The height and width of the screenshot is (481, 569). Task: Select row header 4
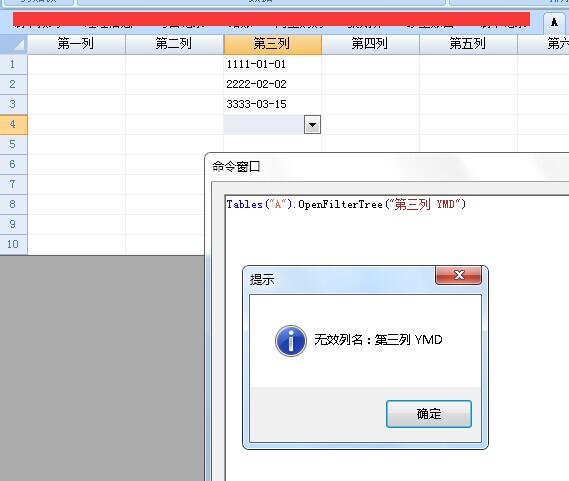click(13, 125)
